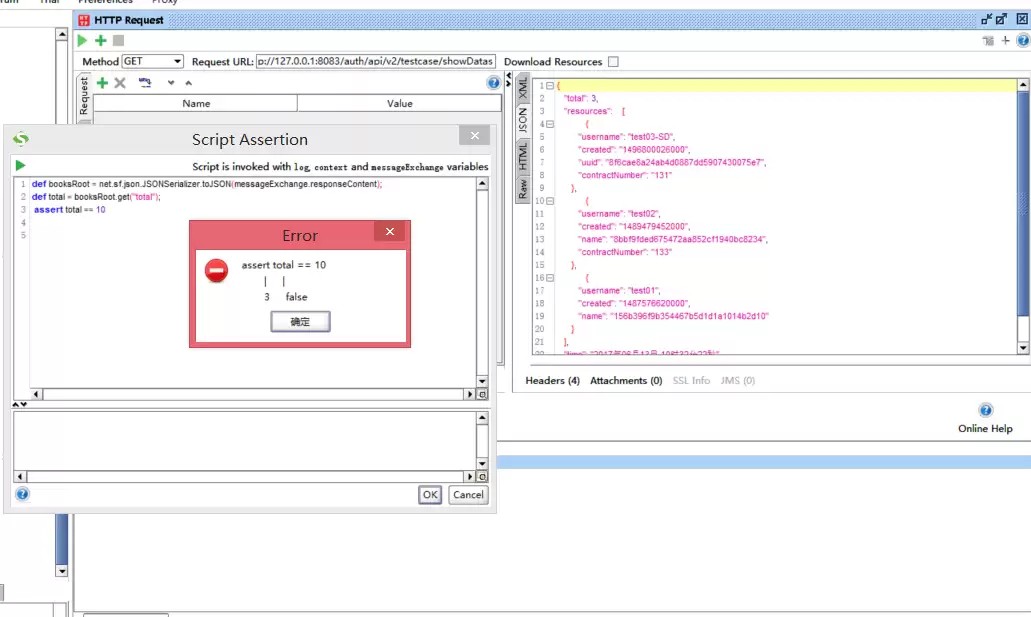Switch to the XML response tab

click(523, 87)
